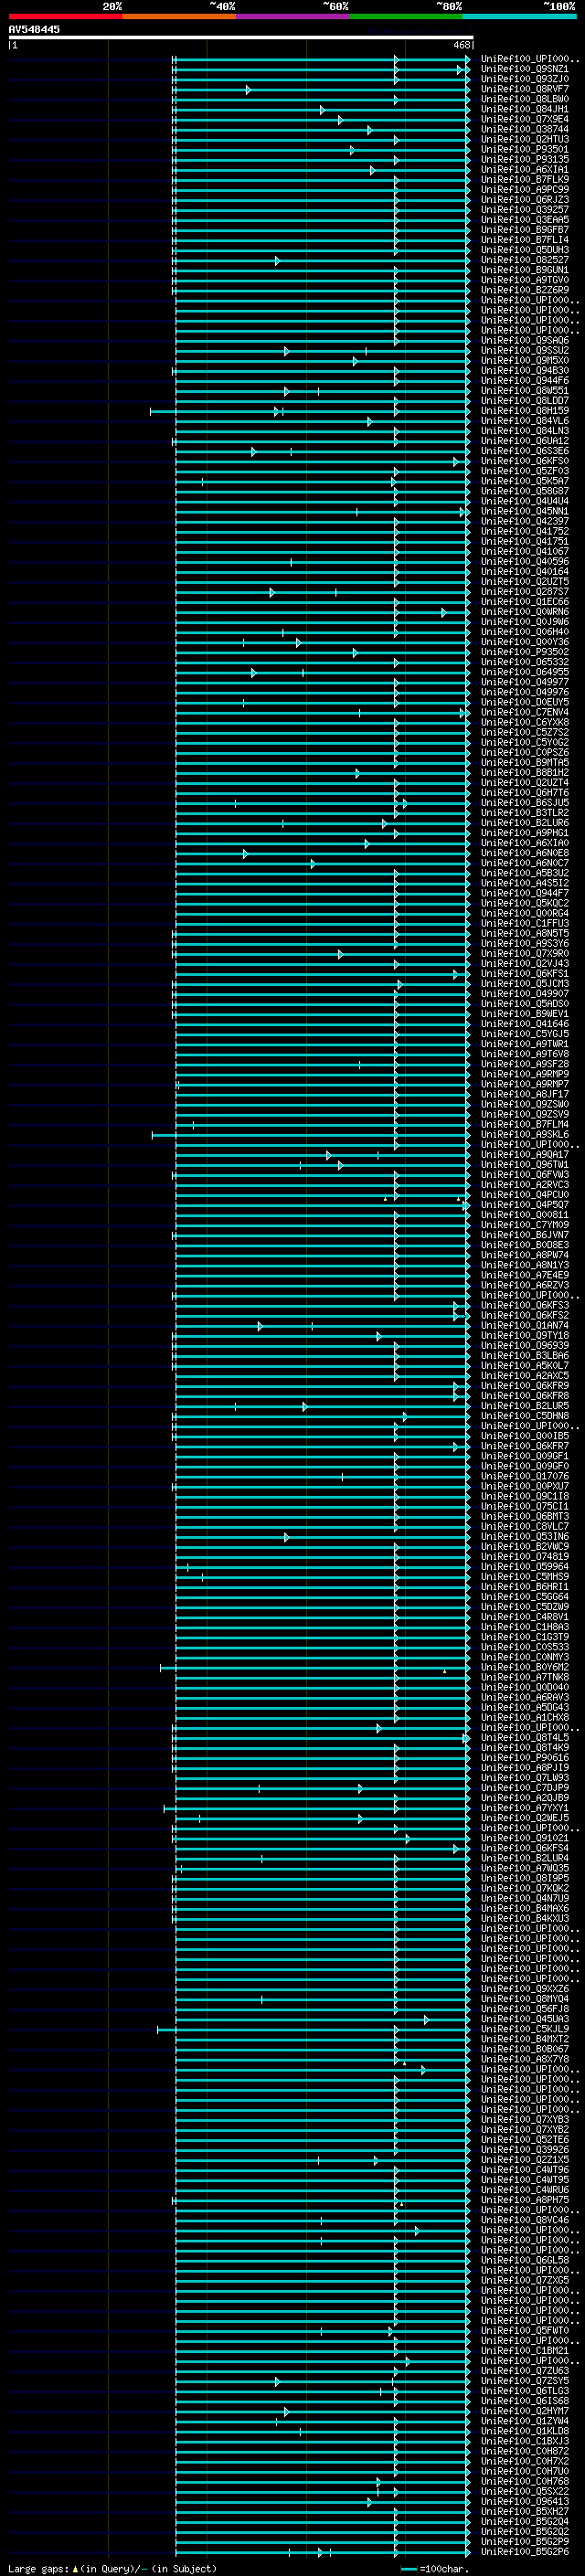
Task: Select label UniRef100_B9GUN1
Action: click(525, 270)
